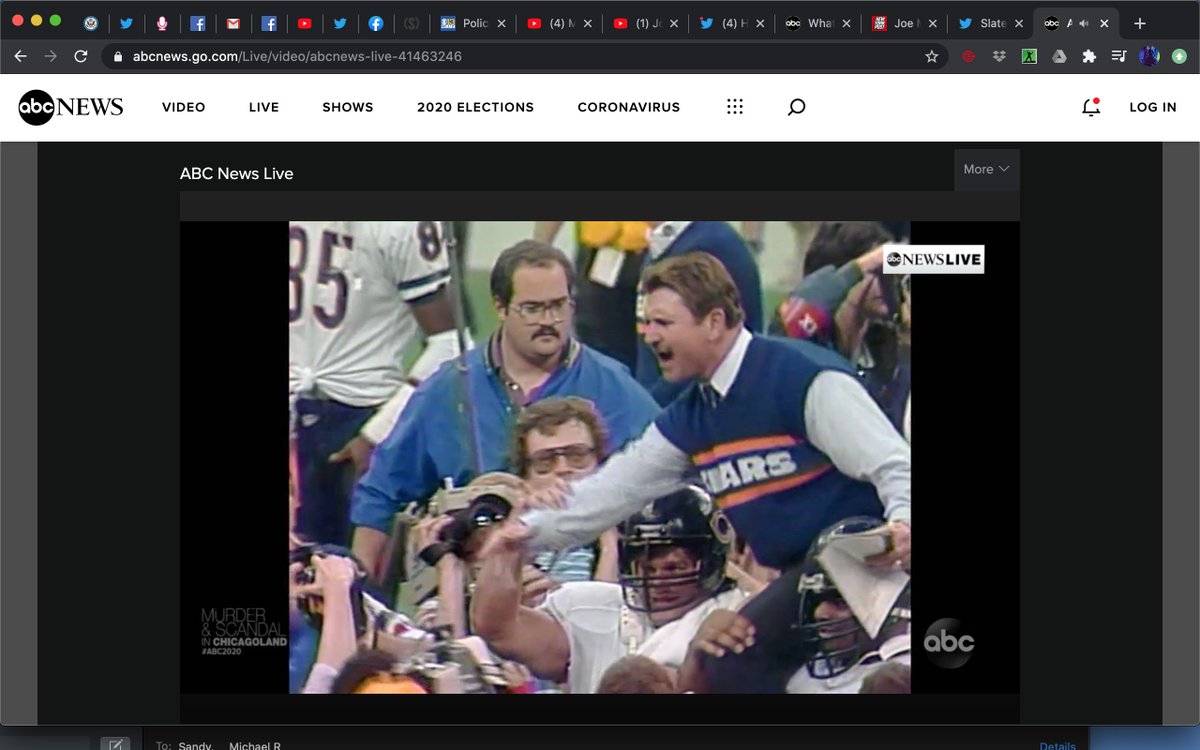Open the media control playlist button
Image resolution: width=1200 pixels, height=750 pixels.
[1119, 57]
